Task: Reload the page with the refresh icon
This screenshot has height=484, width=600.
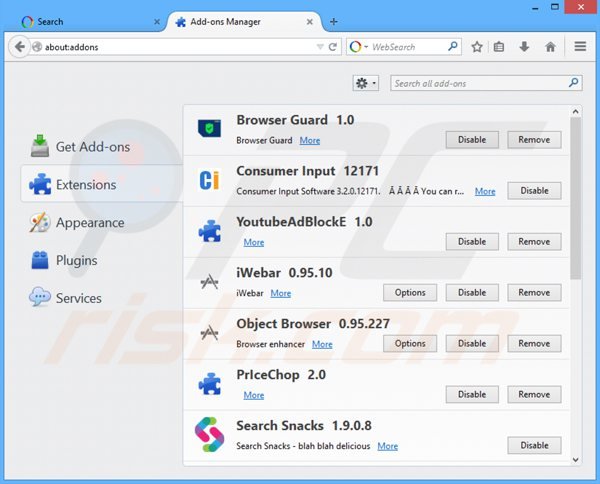Action: [x=333, y=47]
